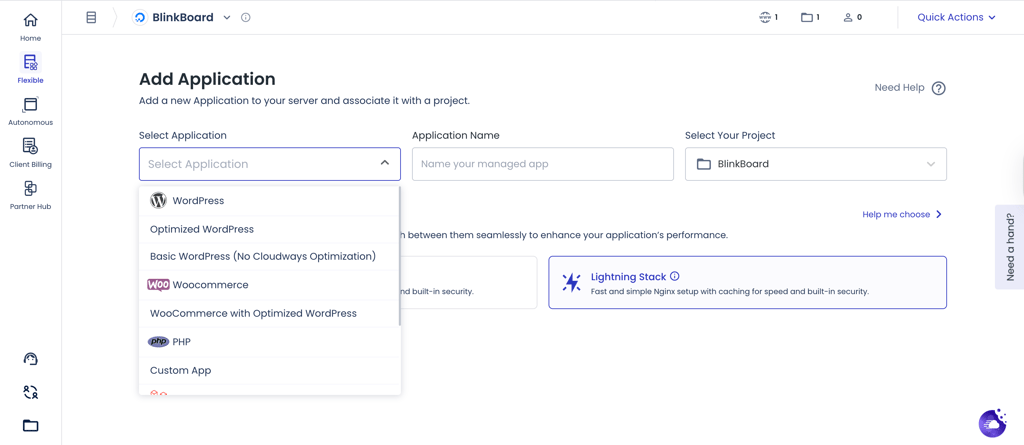This screenshot has width=1024, height=445.
Task: Open the Home sidebar icon
Action: tap(30, 20)
